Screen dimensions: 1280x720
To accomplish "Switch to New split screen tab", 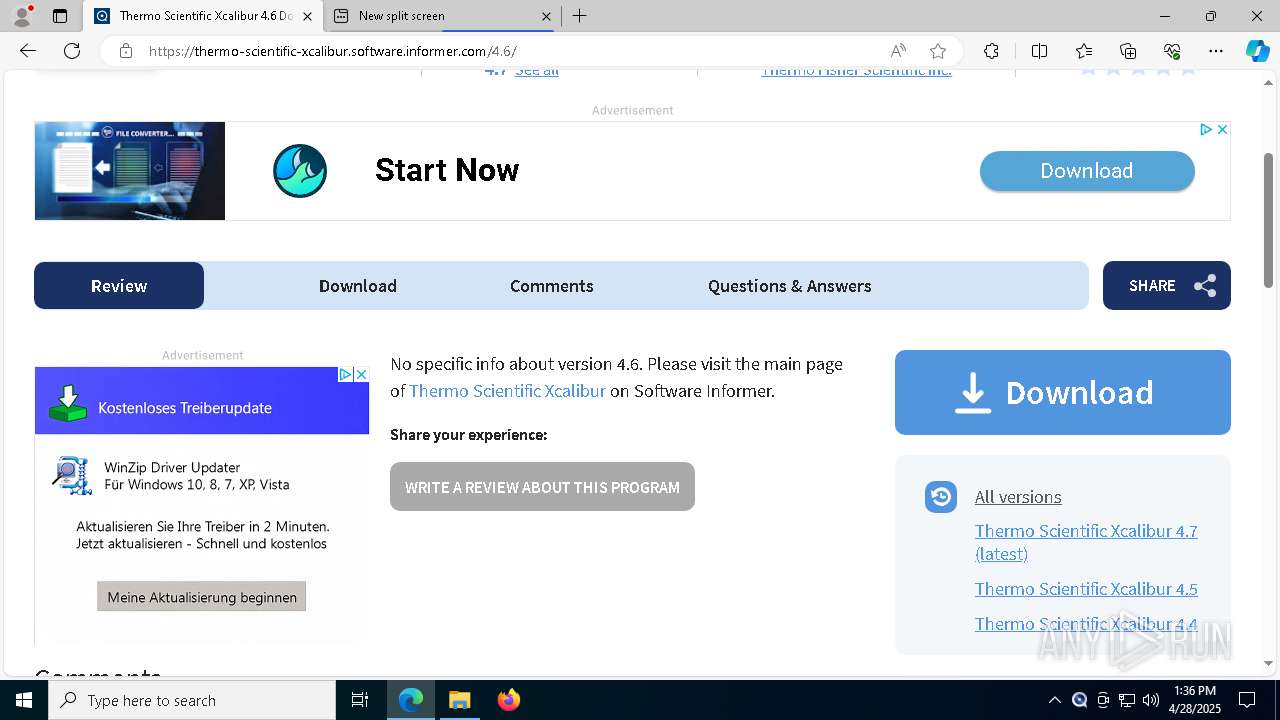I will (x=443, y=16).
